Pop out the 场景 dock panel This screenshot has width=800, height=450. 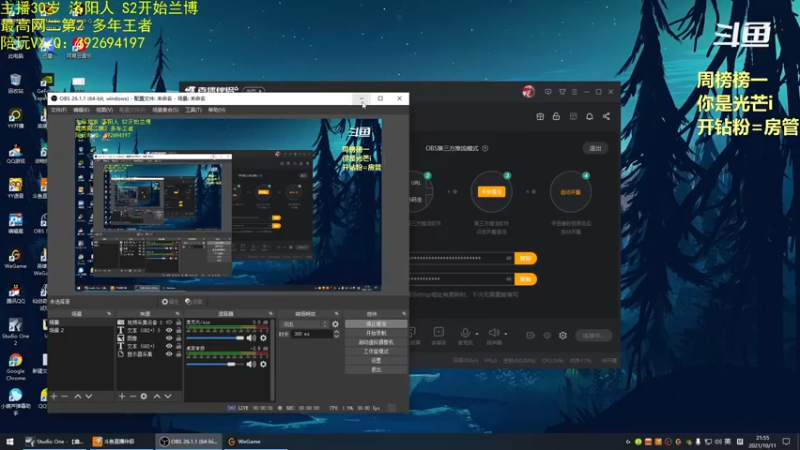[109, 314]
